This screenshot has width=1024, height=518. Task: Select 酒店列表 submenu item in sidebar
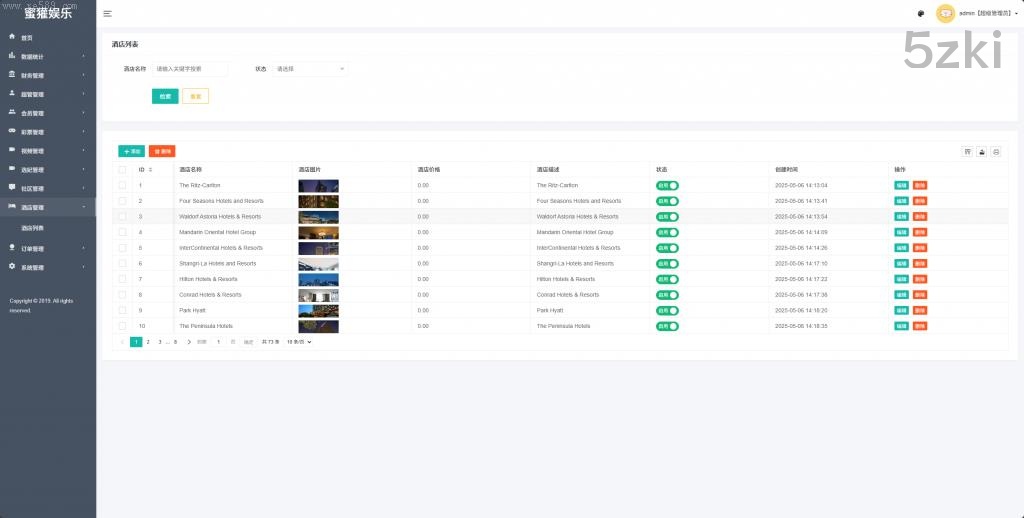[x=33, y=228]
